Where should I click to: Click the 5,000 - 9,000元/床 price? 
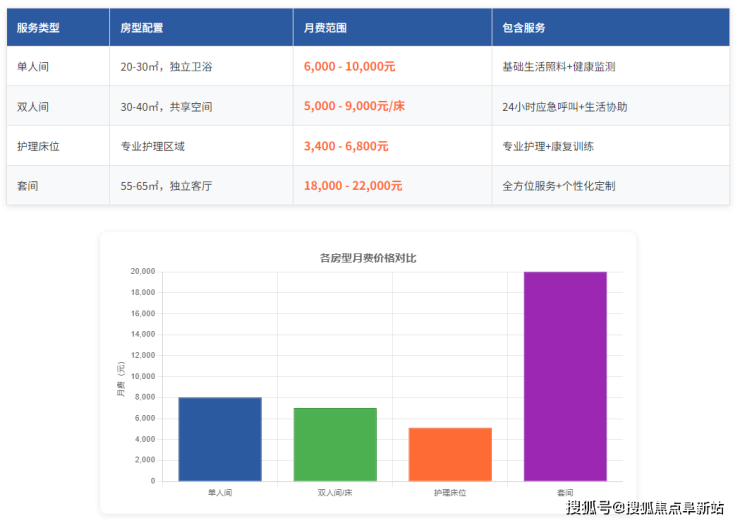354,106
